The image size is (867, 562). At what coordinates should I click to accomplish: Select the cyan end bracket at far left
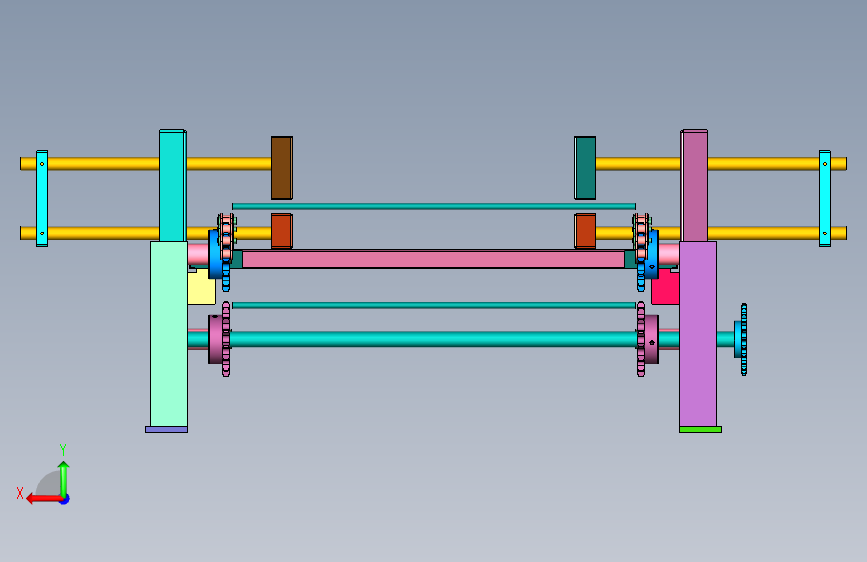pos(42,199)
